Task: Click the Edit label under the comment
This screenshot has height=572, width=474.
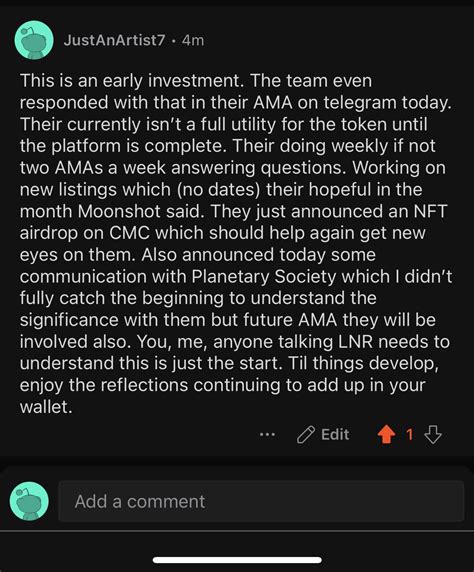Action: [335, 434]
